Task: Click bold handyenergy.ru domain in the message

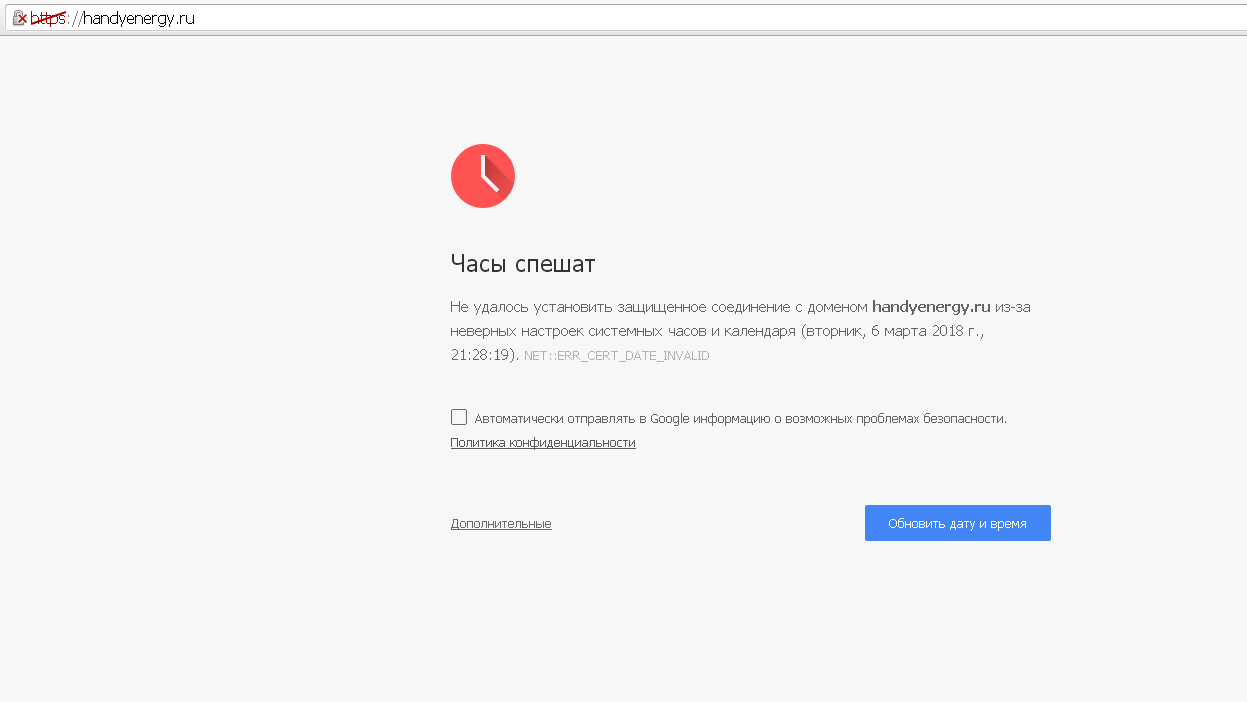Action: tap(931, 307)
